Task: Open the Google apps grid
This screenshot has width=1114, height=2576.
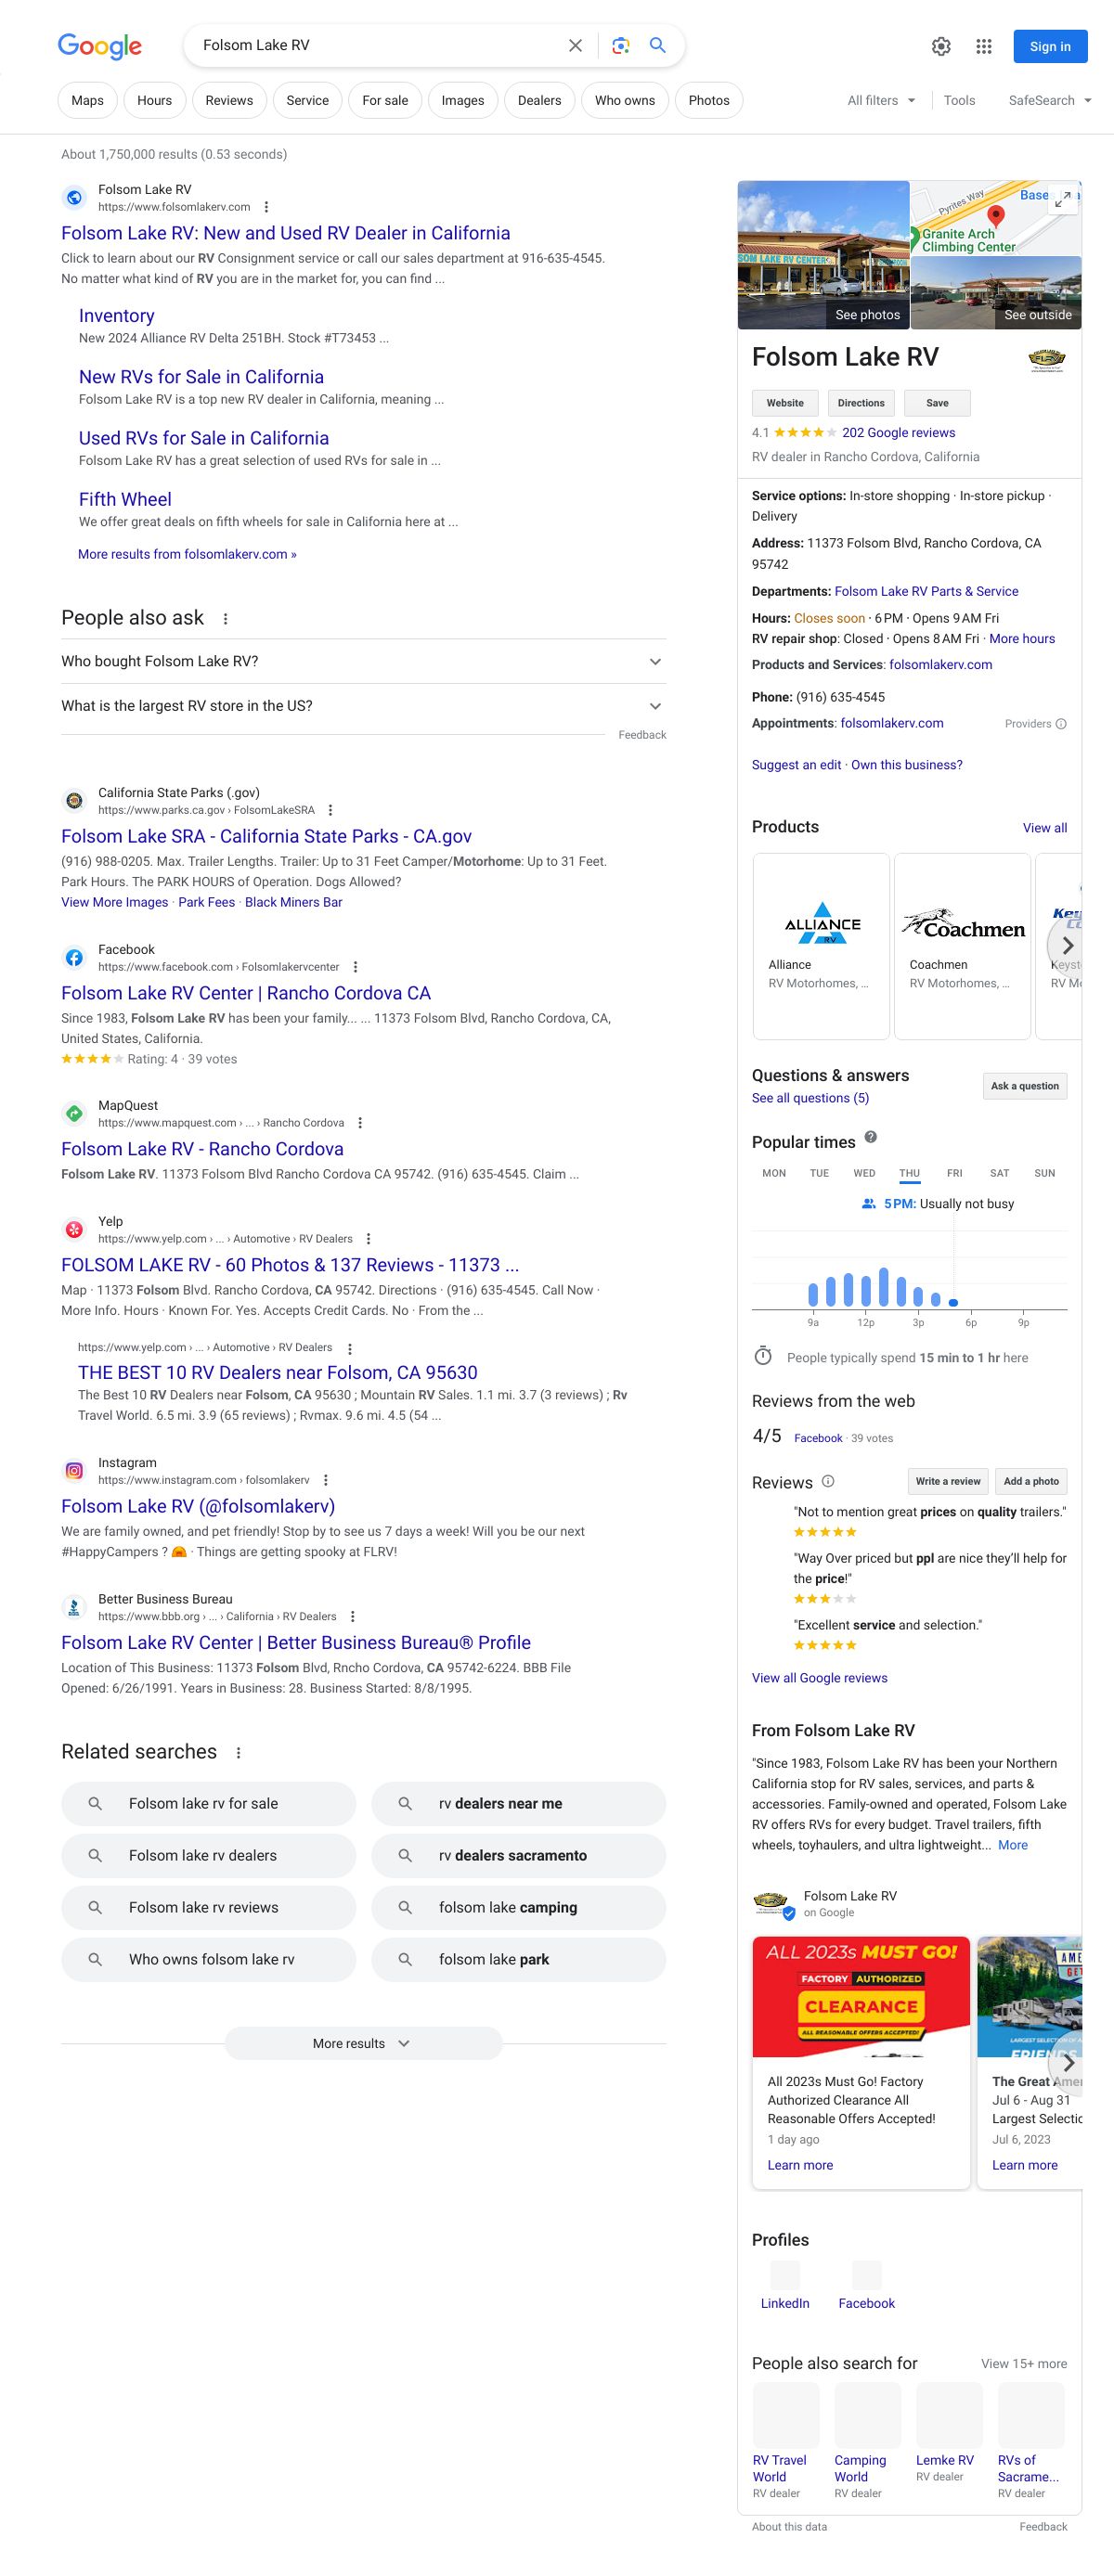Action: pos(983,47)
